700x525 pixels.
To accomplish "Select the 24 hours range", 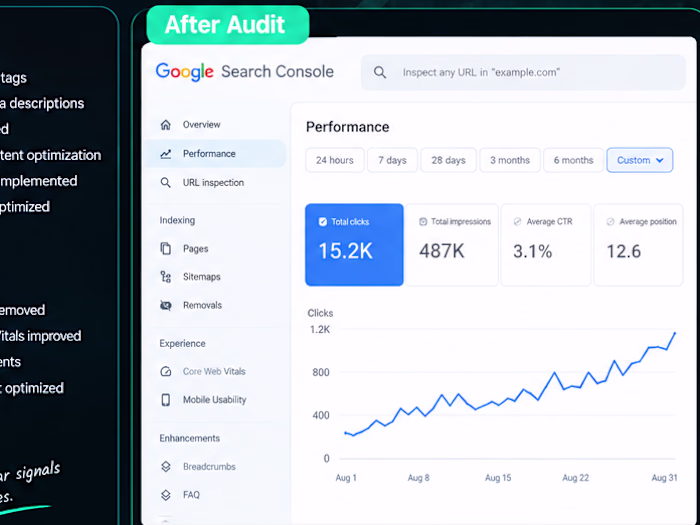I will (335, 160).
